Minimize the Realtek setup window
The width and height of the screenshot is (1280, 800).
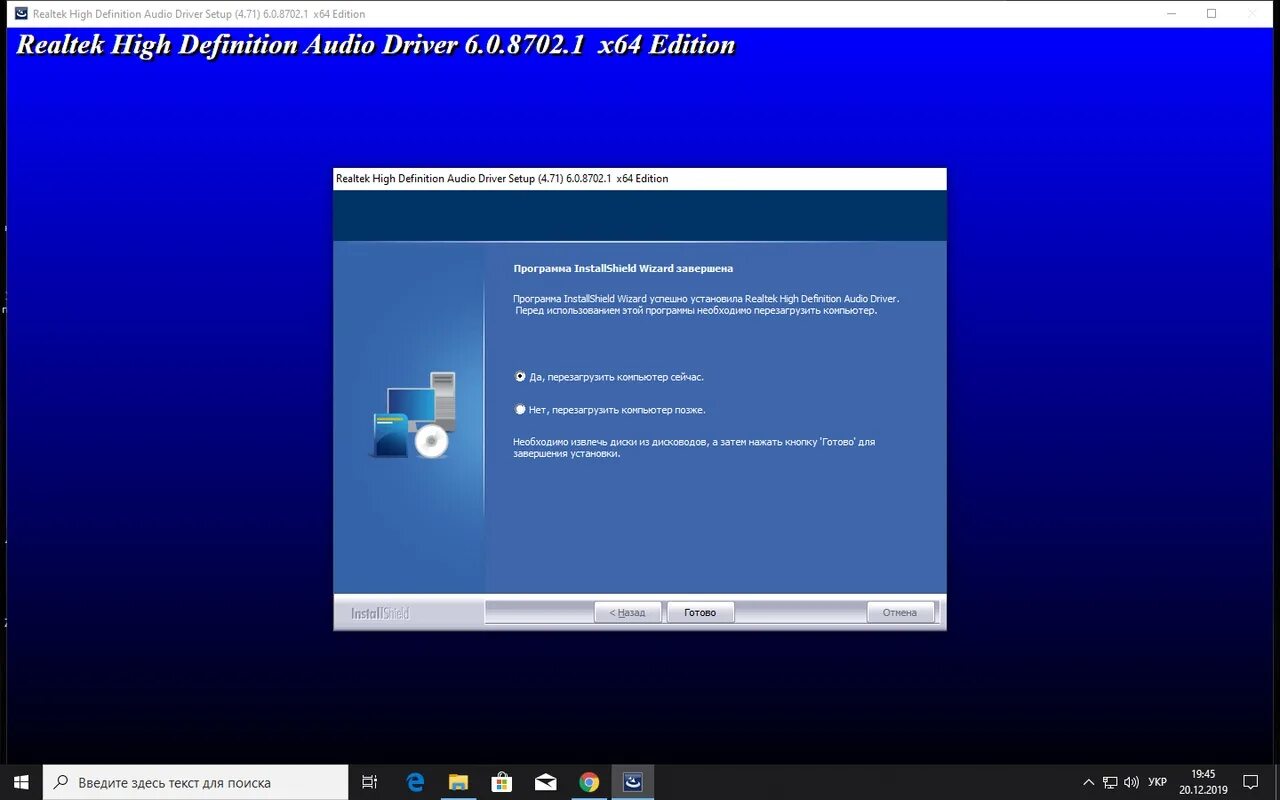tap(1172, 14)
